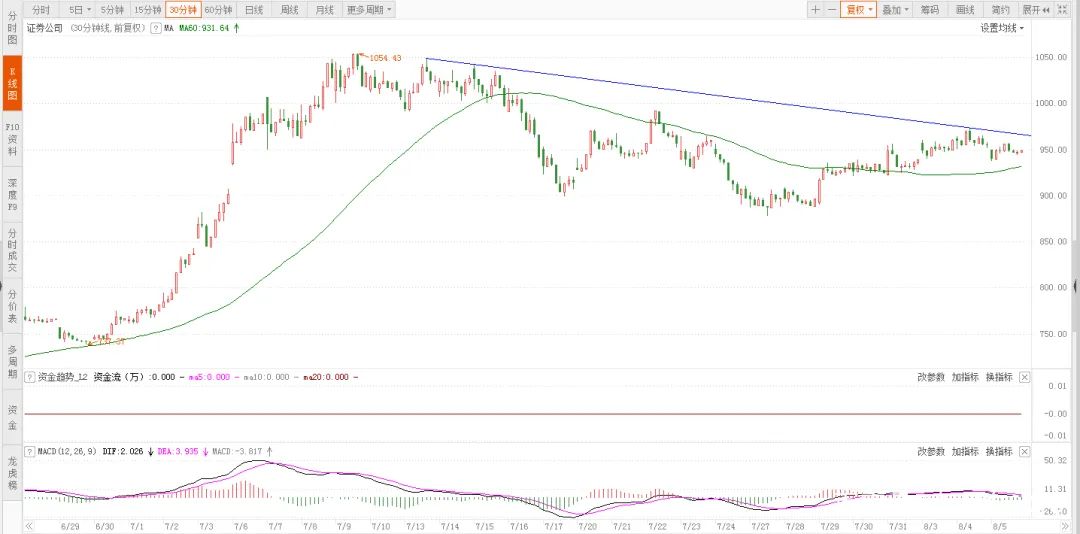Switch to 分时 timeframe tab
1080x534 pixels.
(41, 10)
